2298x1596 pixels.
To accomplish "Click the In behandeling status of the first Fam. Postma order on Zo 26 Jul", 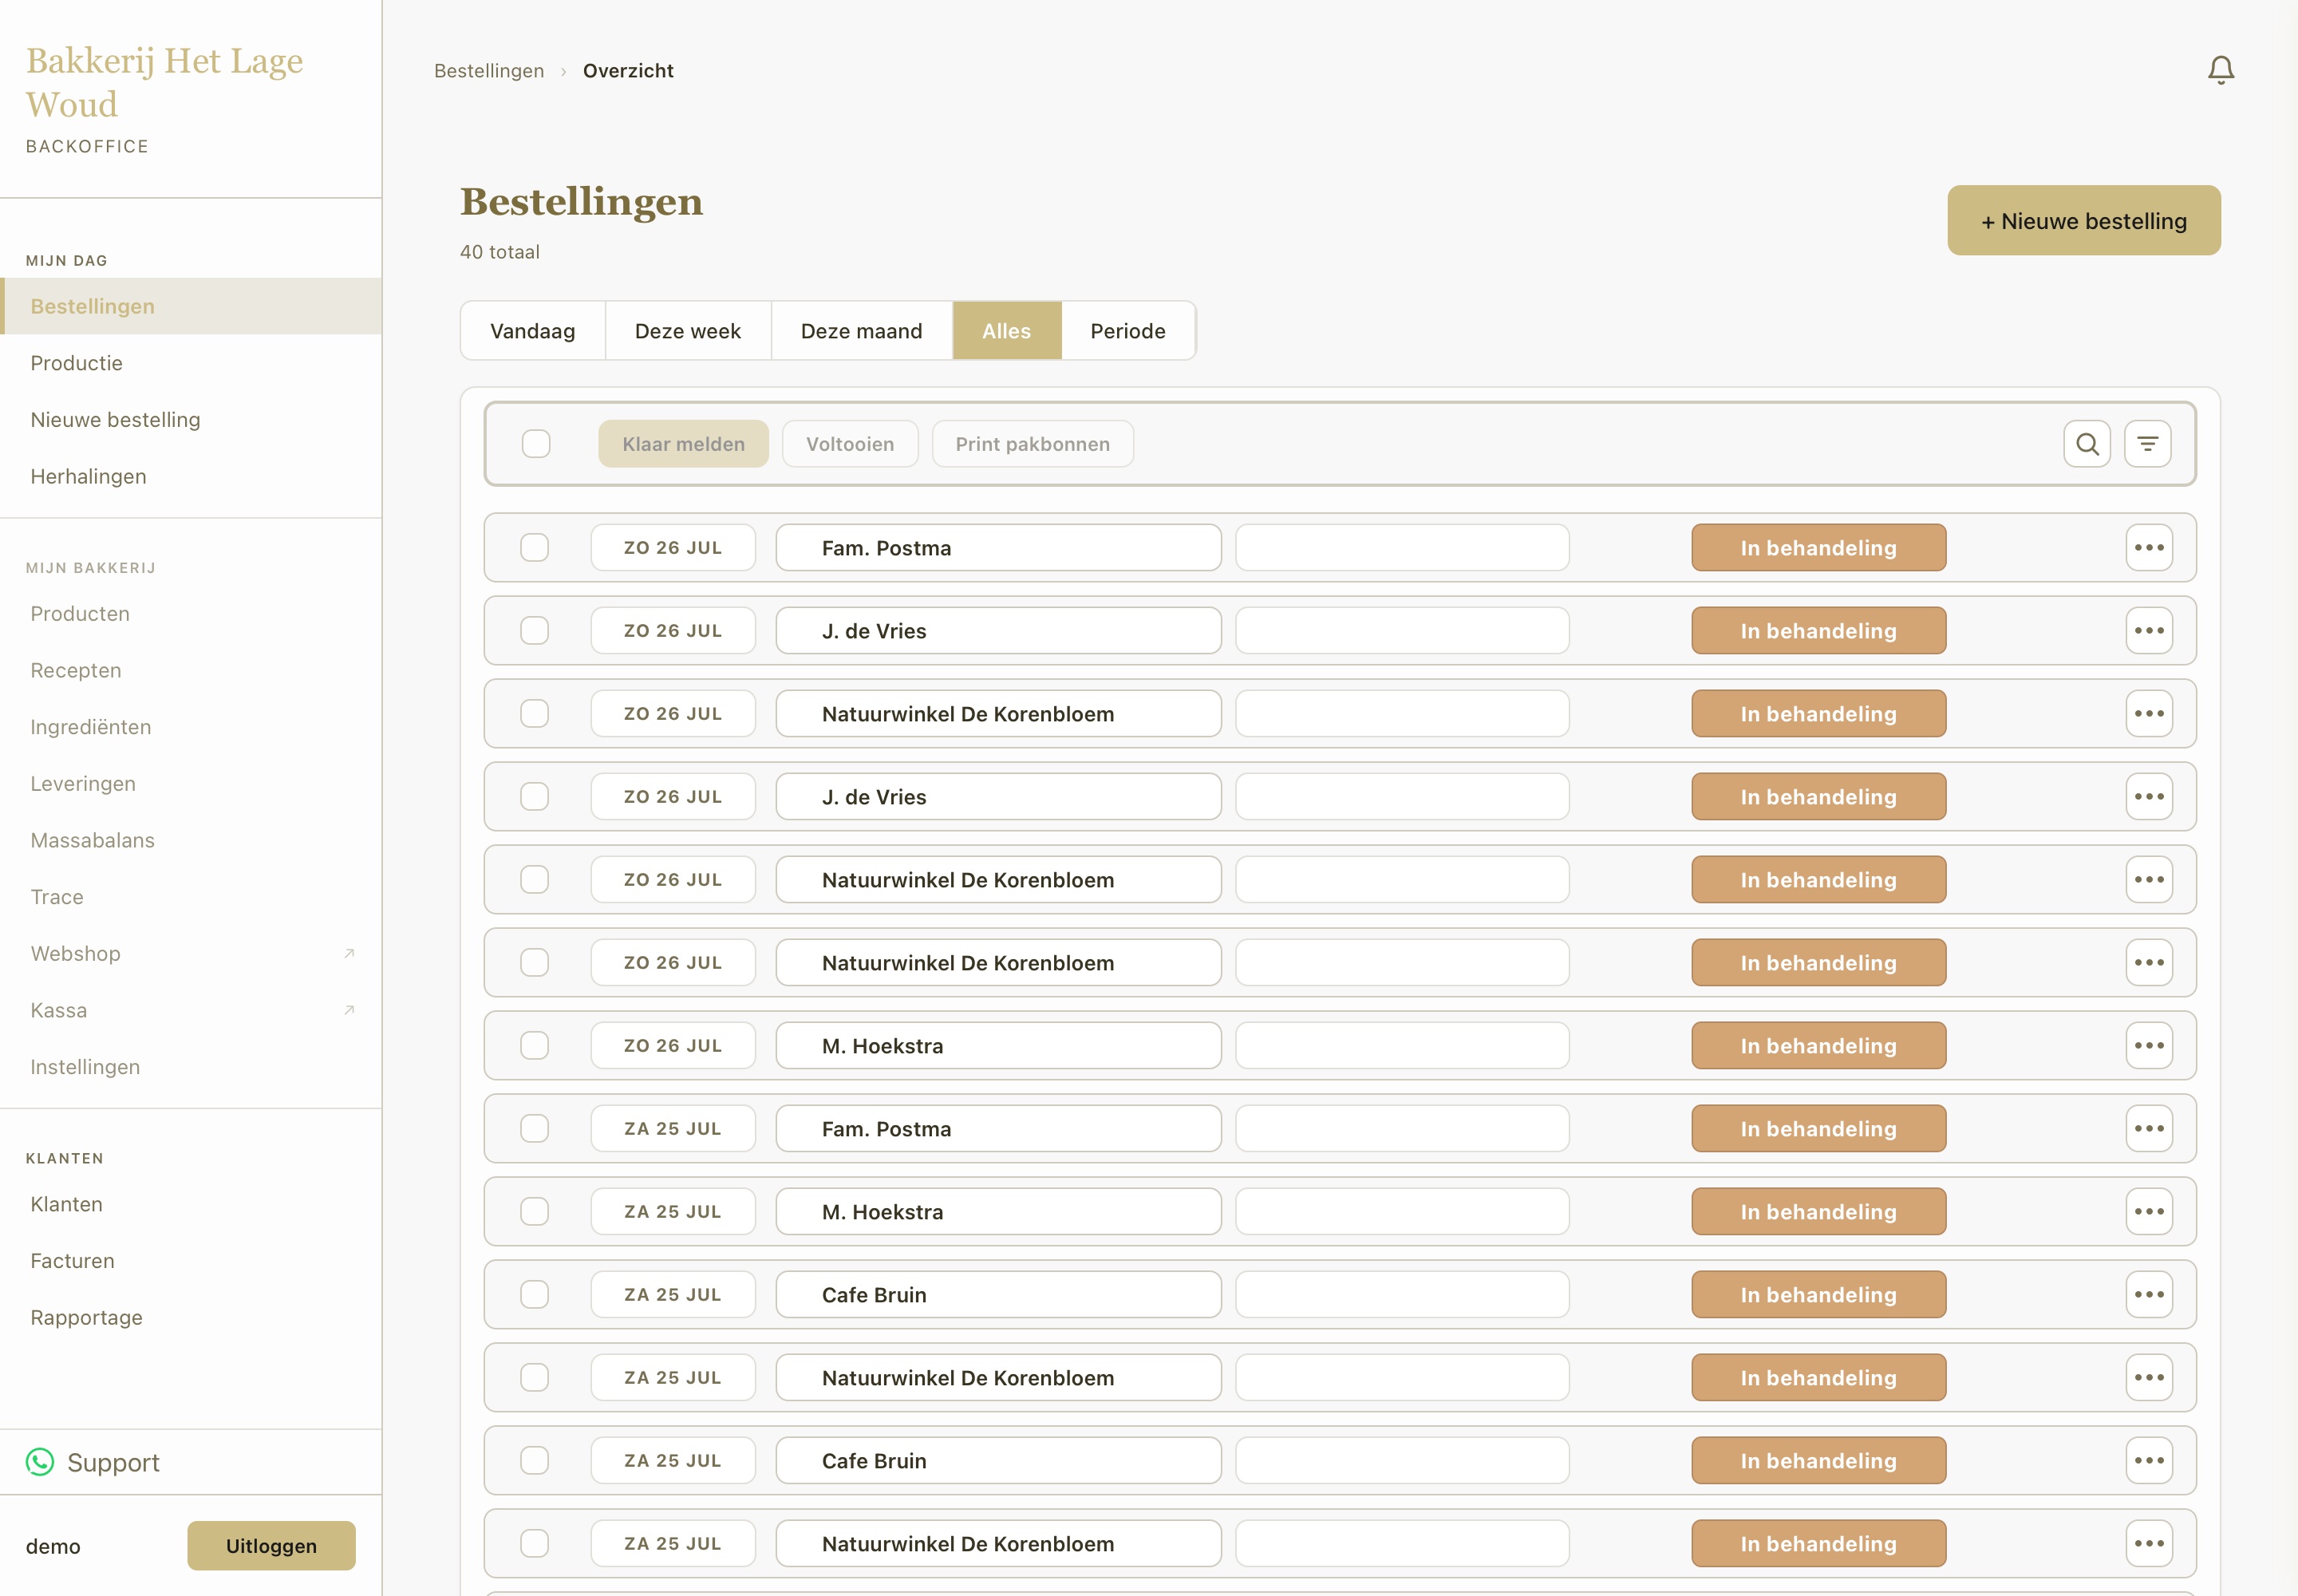I will coord(1818,548).
